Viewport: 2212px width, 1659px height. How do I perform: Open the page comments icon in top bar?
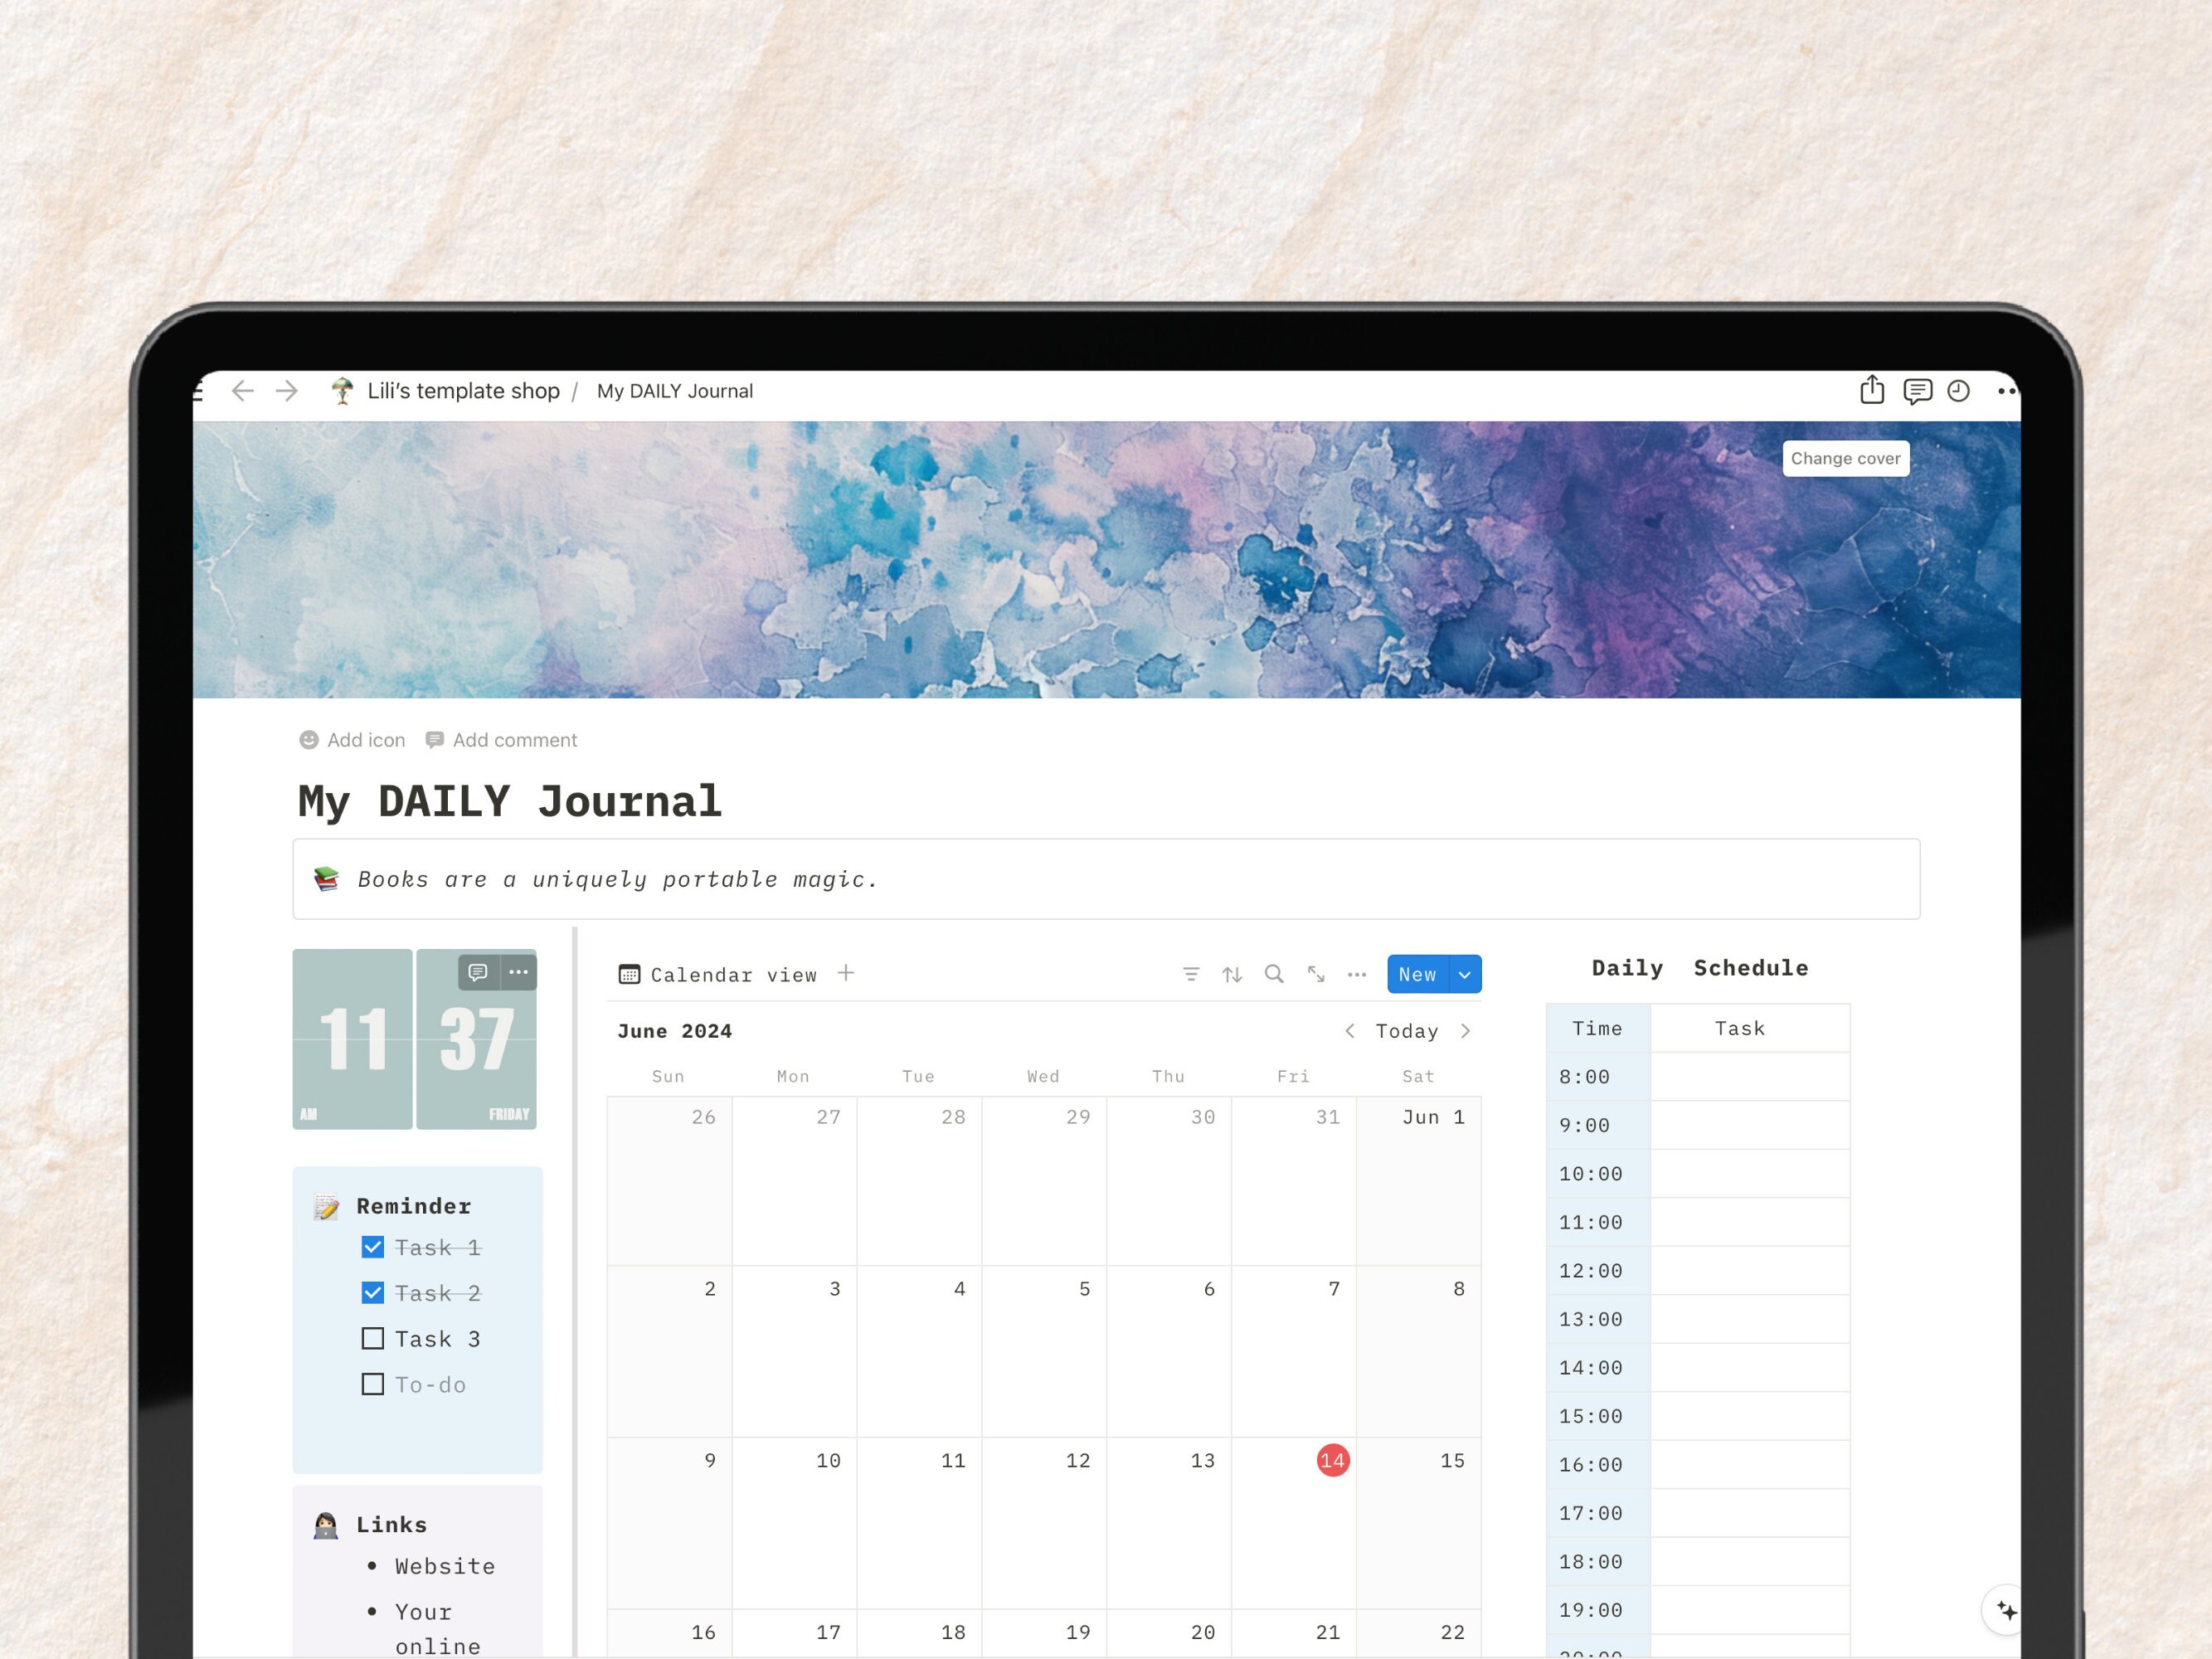(1917, 391)
